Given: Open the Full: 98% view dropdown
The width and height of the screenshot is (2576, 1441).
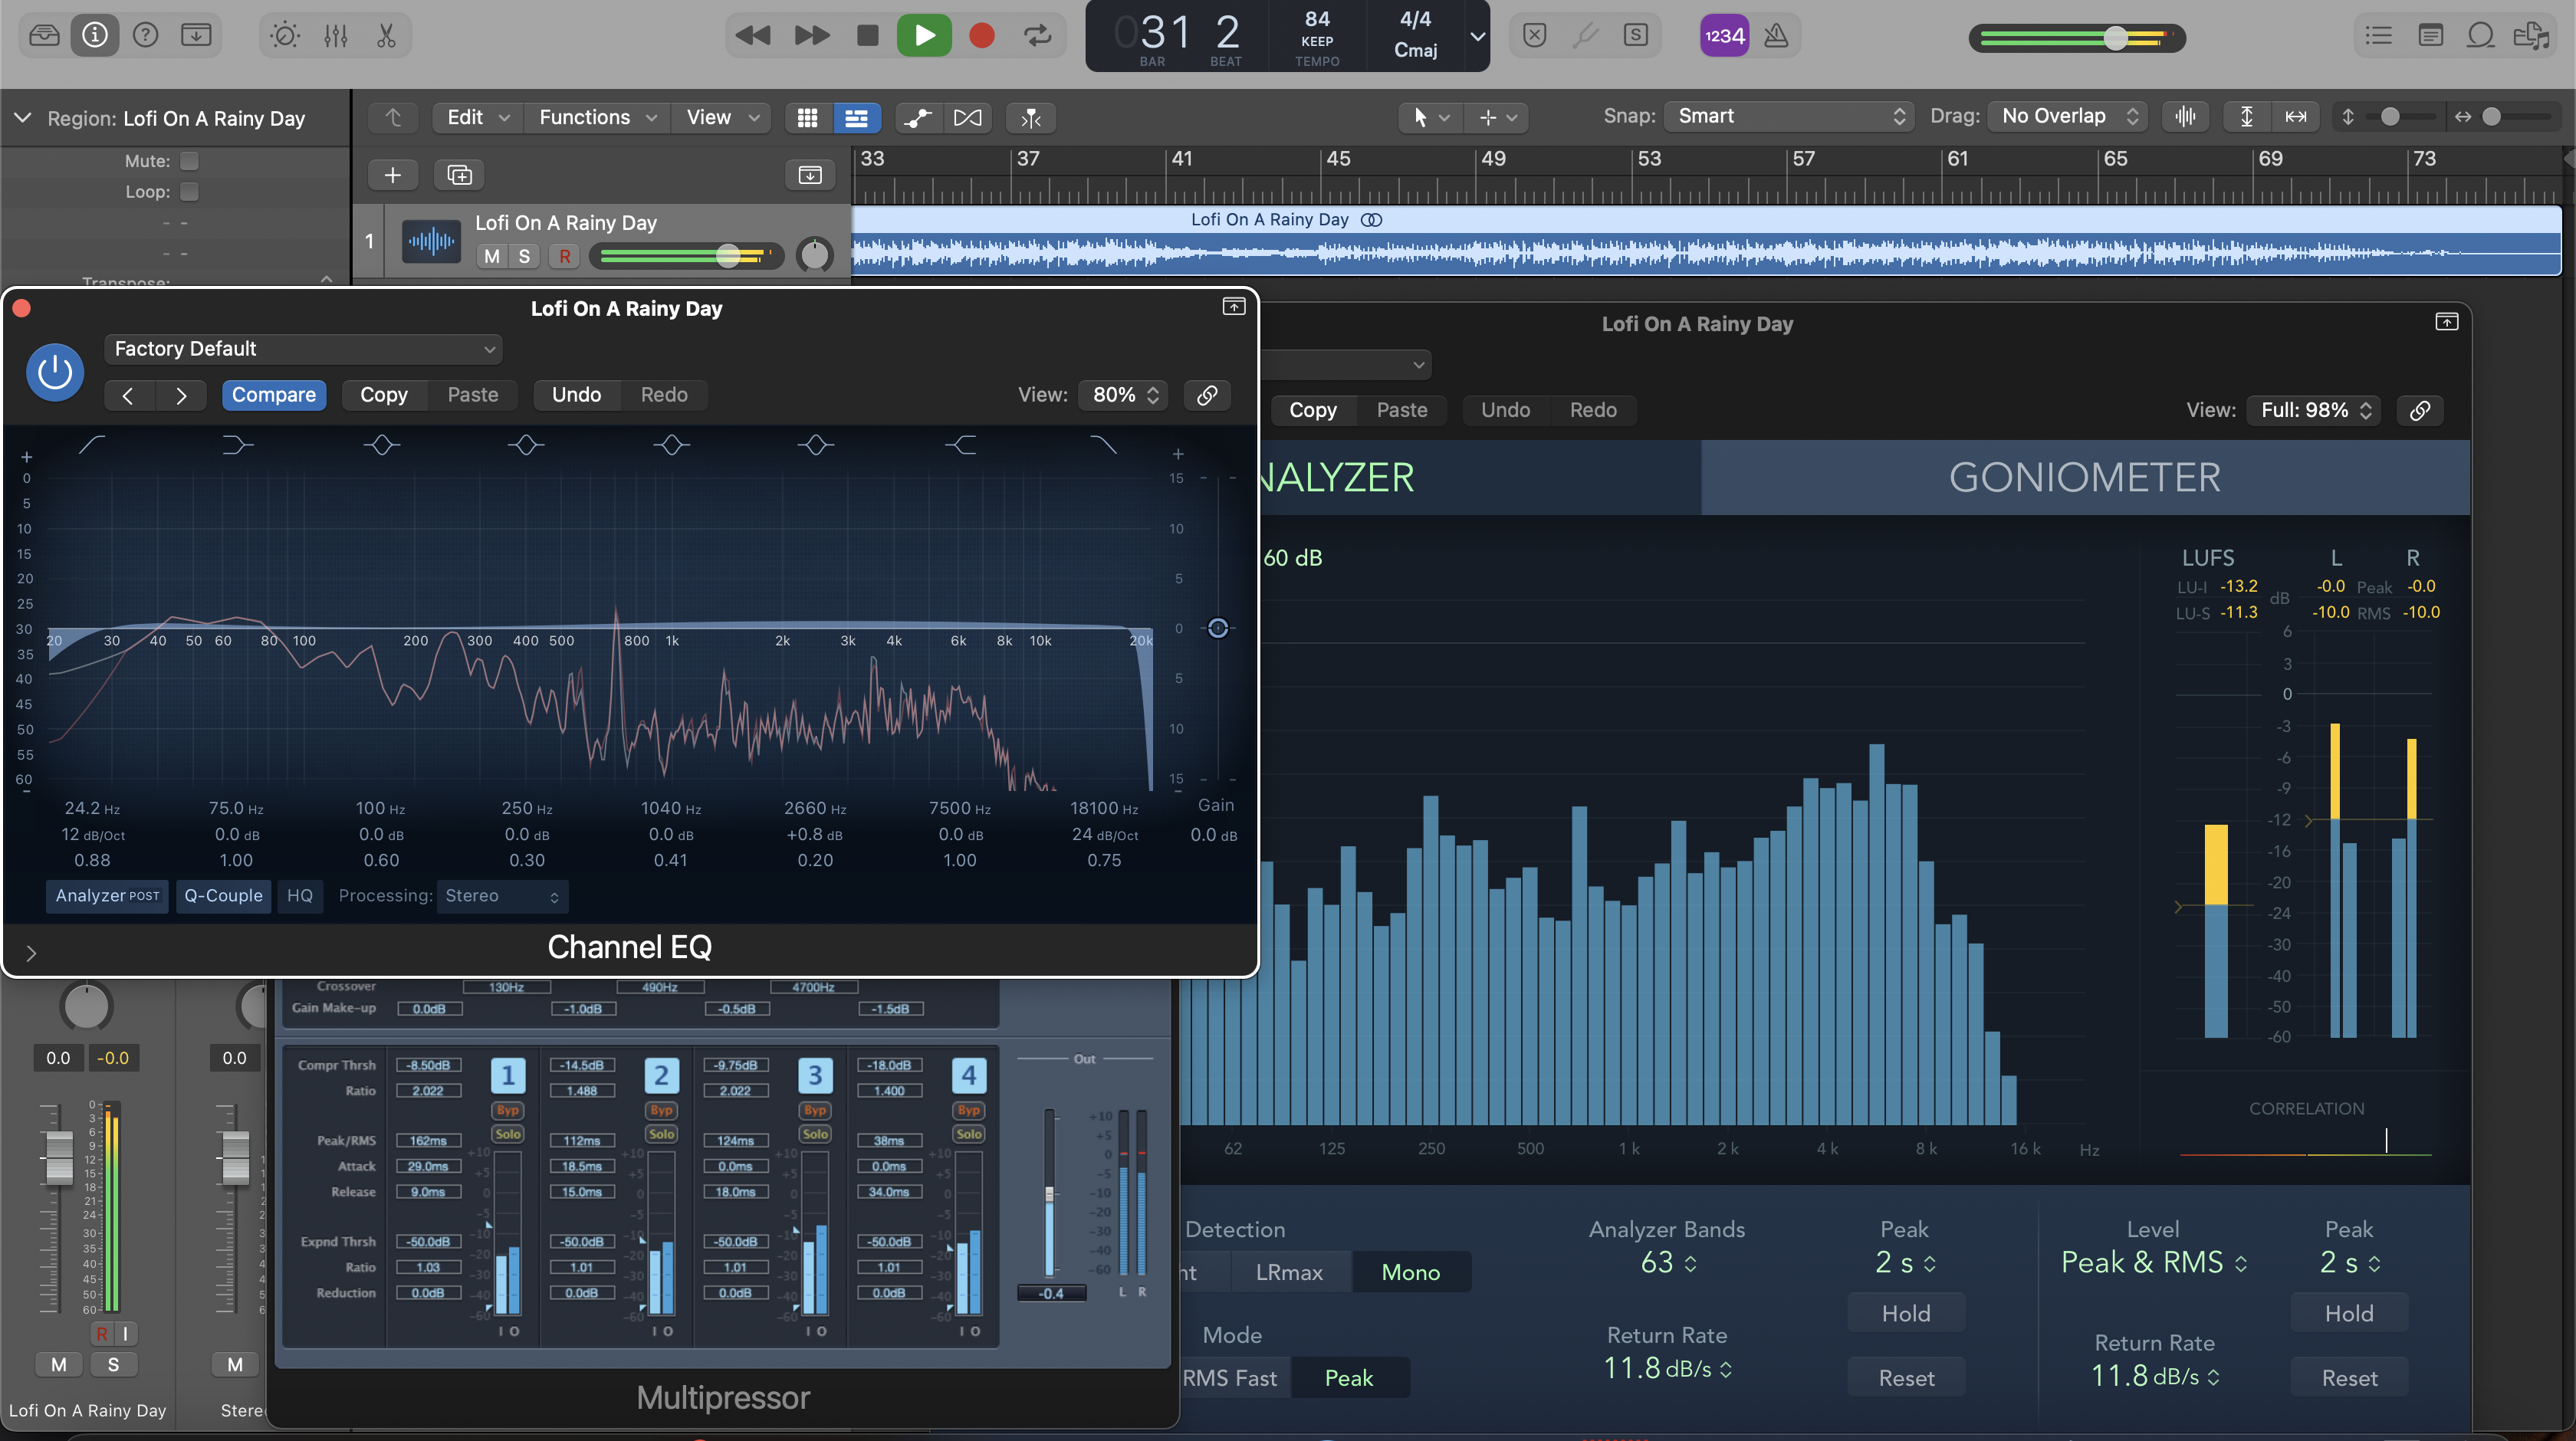Looking at the screenshot, I should point(2313,410).
